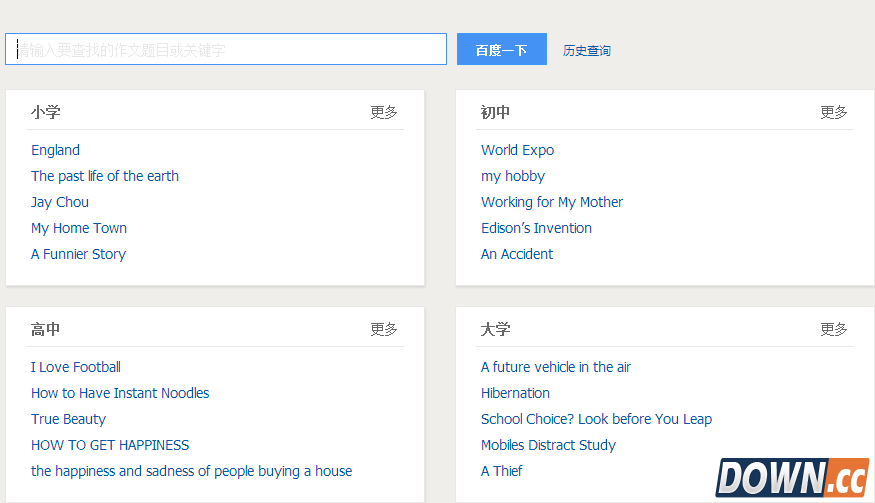Open Edison's Invention essay link

coord(536,228)
